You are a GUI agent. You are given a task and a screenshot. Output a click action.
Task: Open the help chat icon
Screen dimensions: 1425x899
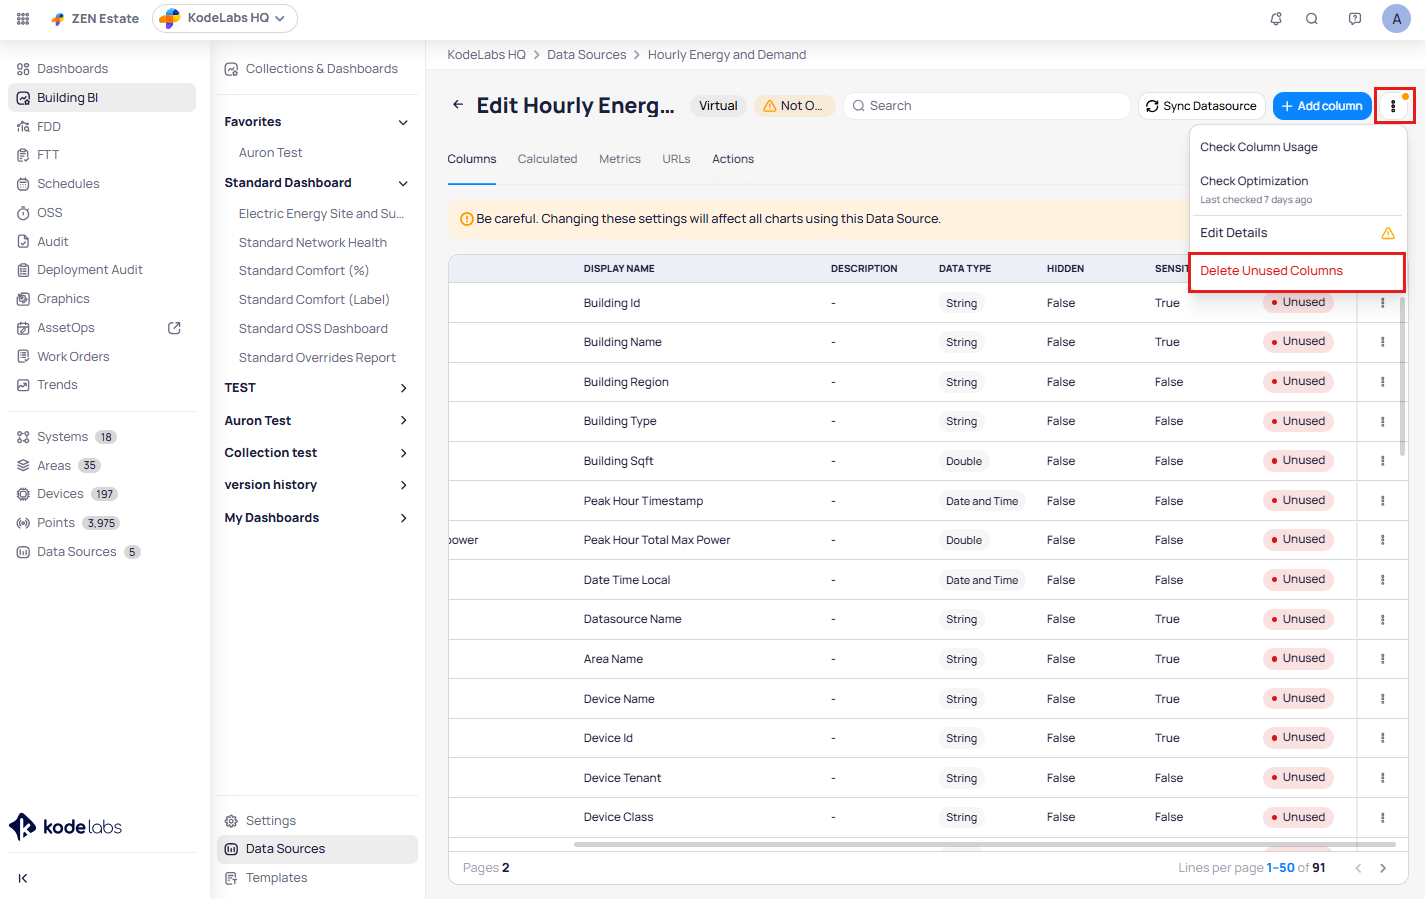(x=1355, y=19)
